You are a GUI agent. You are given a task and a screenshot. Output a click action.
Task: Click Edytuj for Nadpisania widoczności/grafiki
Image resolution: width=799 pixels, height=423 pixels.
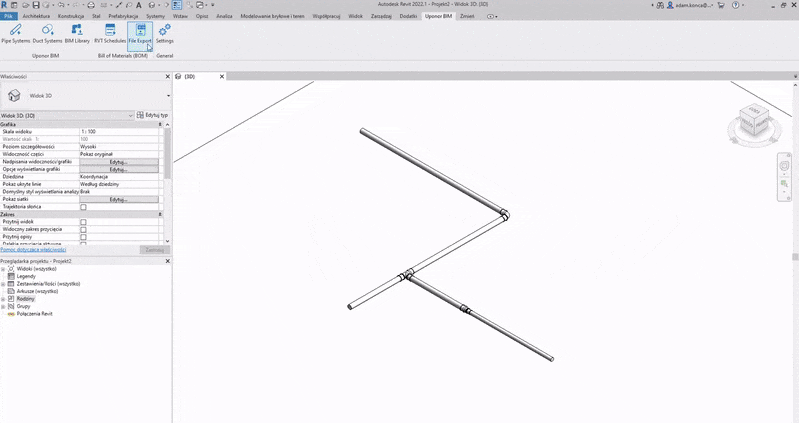(x=119, y=162)
